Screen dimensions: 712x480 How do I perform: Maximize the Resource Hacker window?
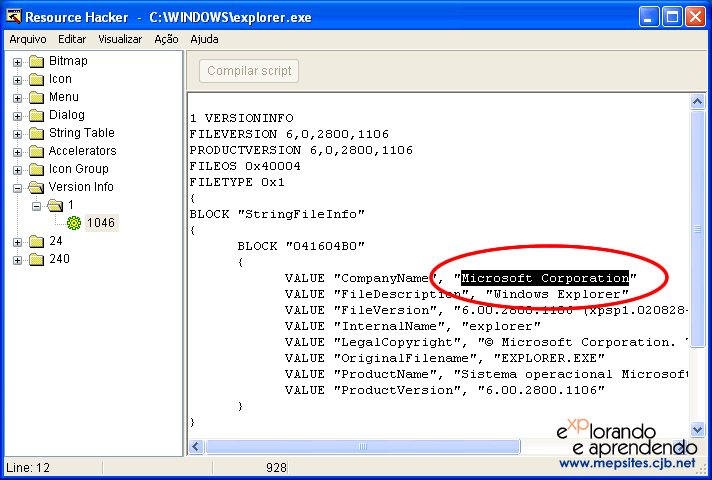672,17
